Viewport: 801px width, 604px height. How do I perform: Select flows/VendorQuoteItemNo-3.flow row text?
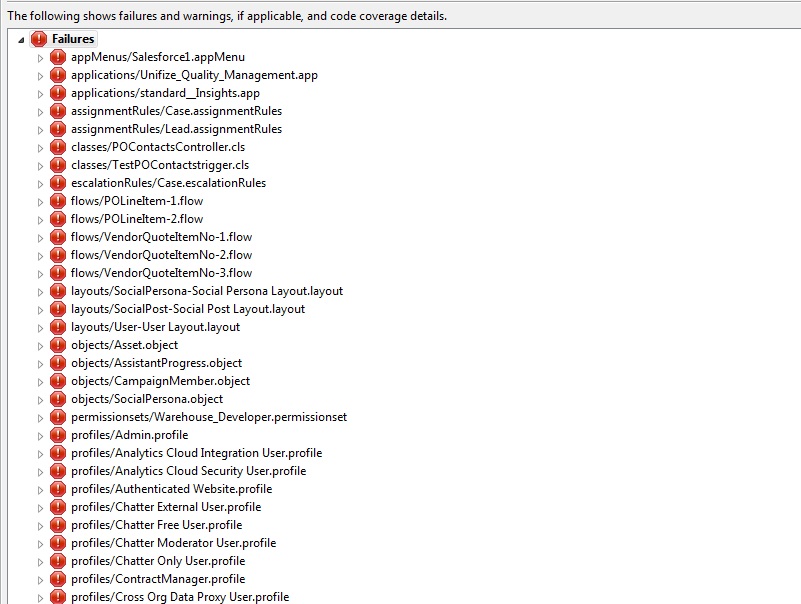pyautogui.click(x=161, y=273)
